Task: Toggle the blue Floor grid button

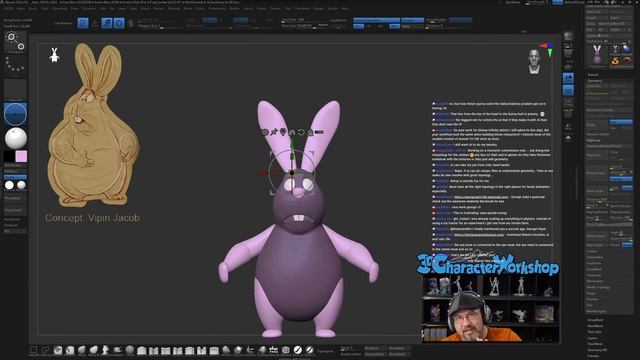Action: (568, 90)
